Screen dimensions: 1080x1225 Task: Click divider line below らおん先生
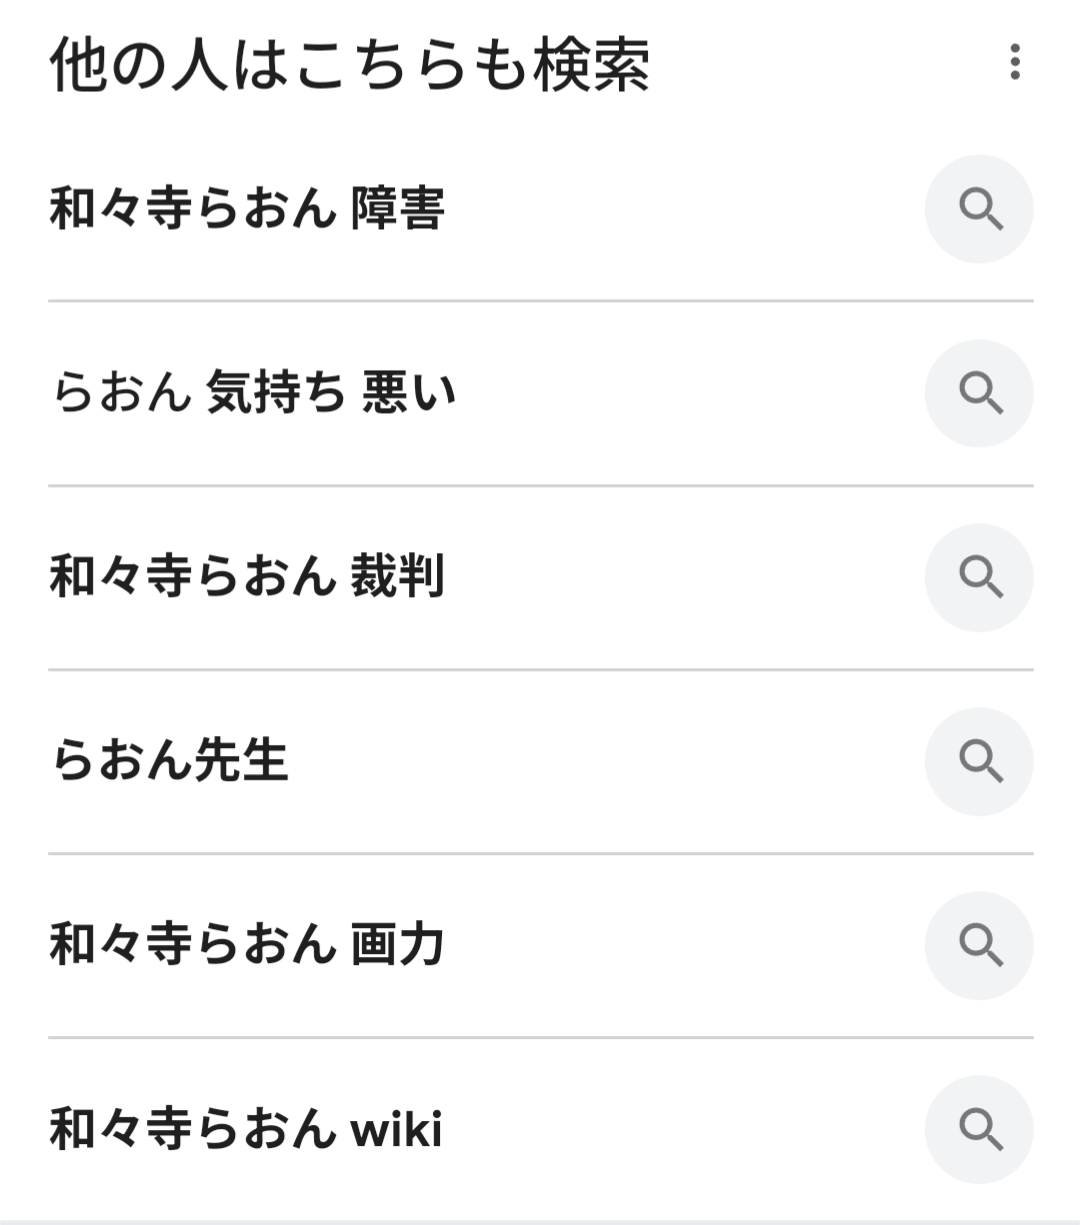(x=540, y=854)
